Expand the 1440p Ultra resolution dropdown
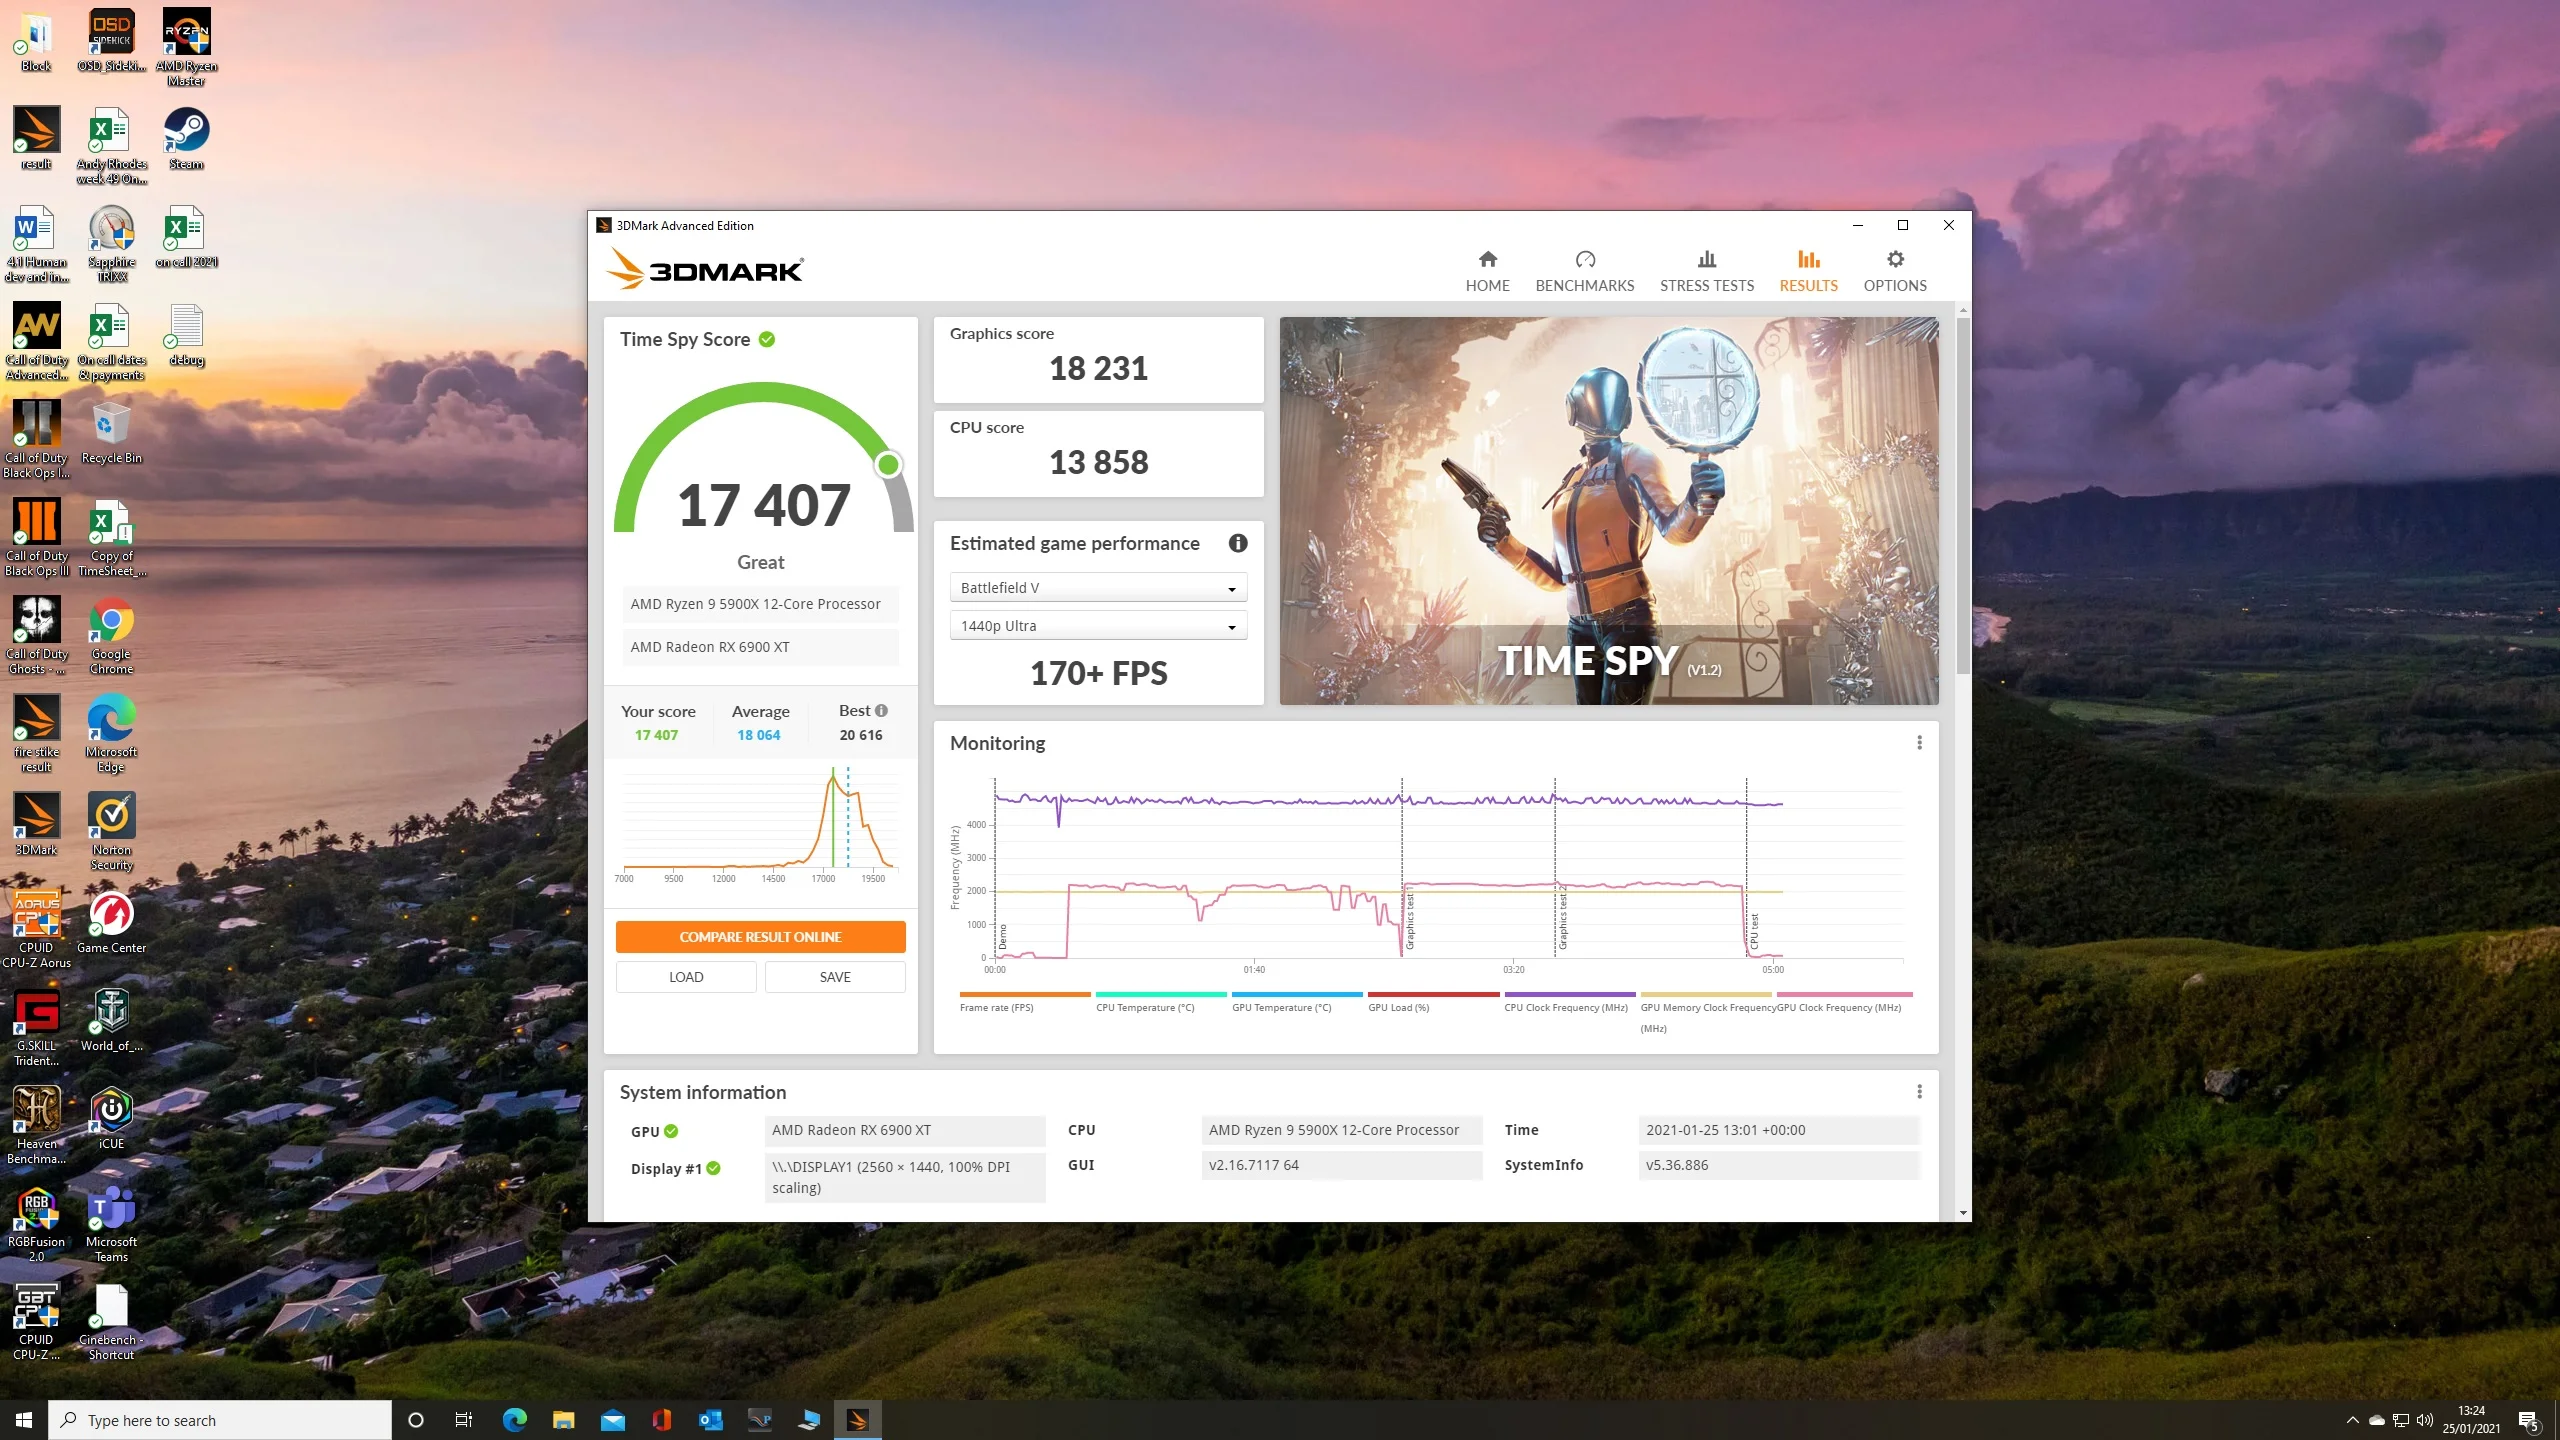The height and width of the screenshot is (1440, 2560). (1098, 626)
